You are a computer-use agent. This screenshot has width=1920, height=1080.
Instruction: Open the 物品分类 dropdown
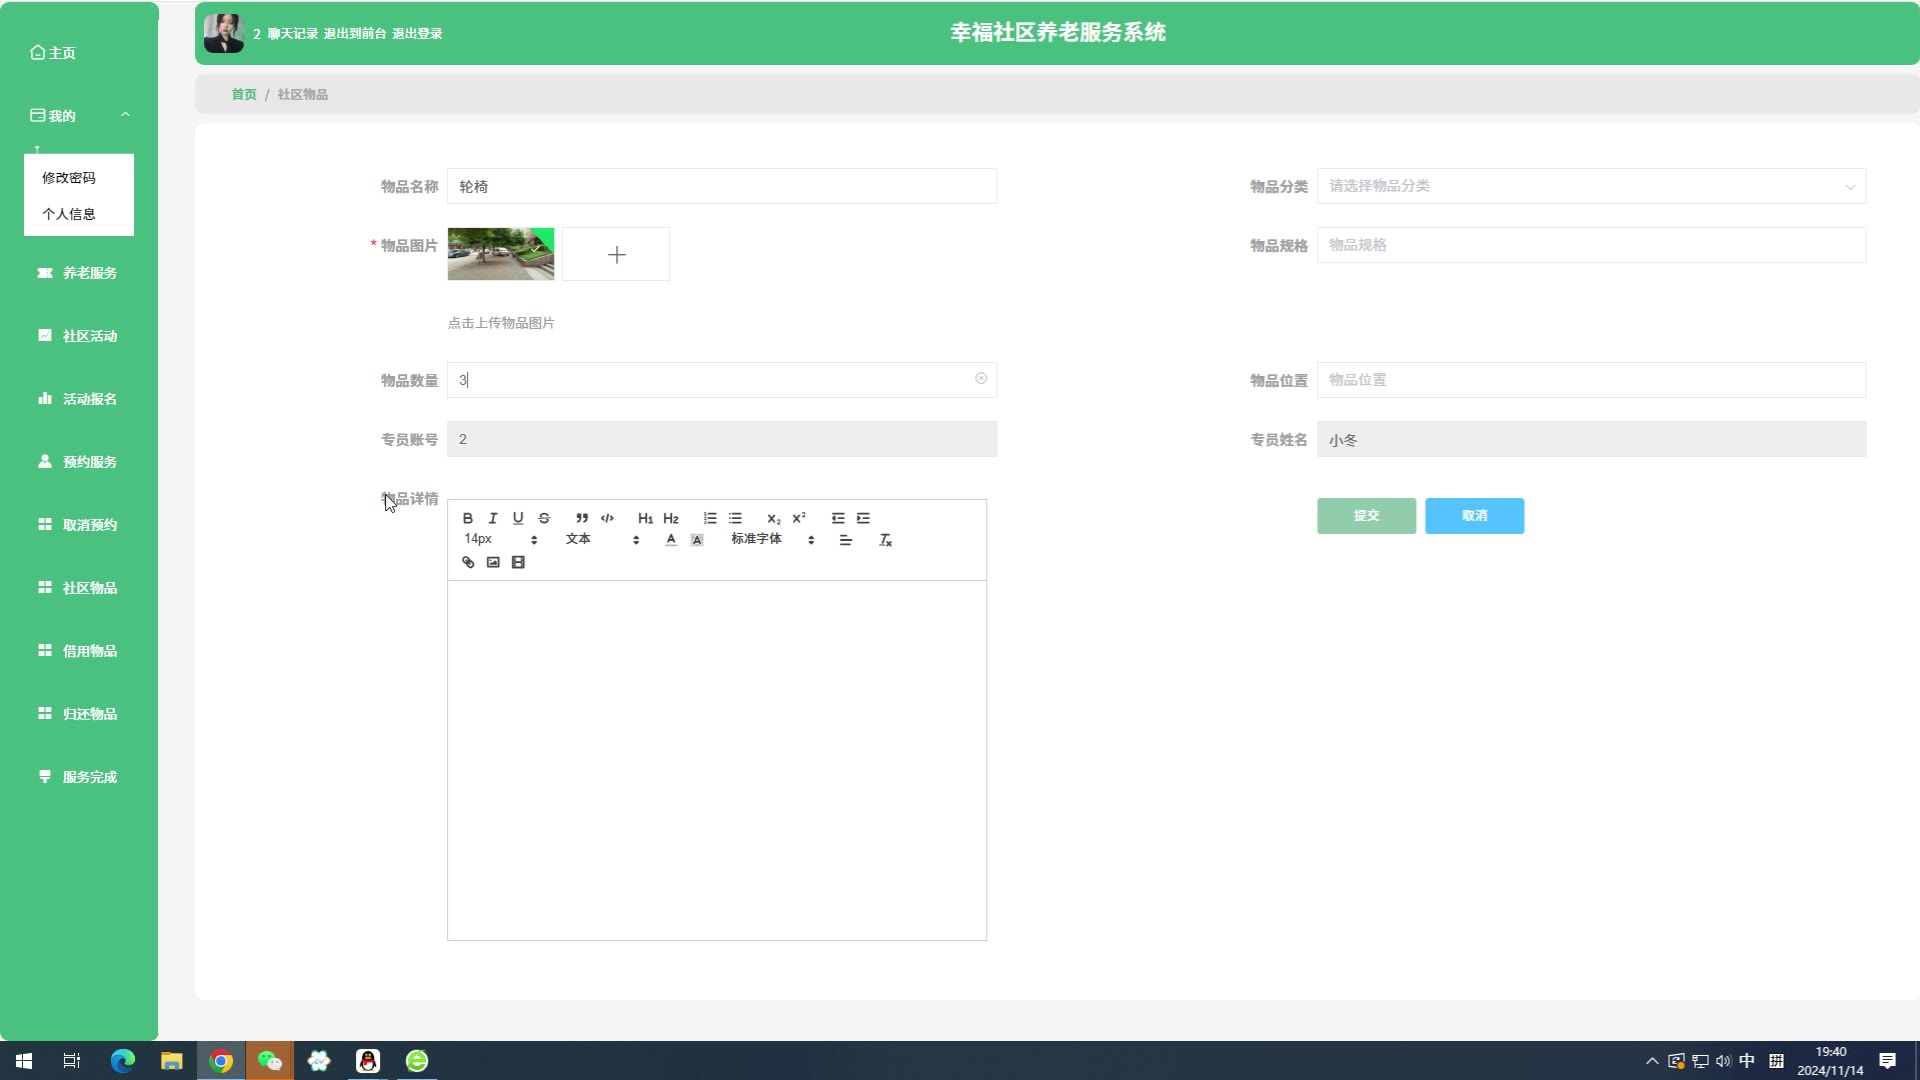(x=1590, y=186)
